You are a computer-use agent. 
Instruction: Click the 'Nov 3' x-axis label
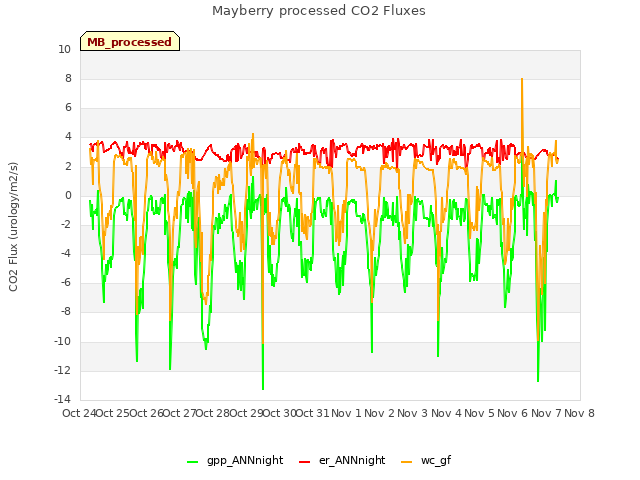(413, 413)
